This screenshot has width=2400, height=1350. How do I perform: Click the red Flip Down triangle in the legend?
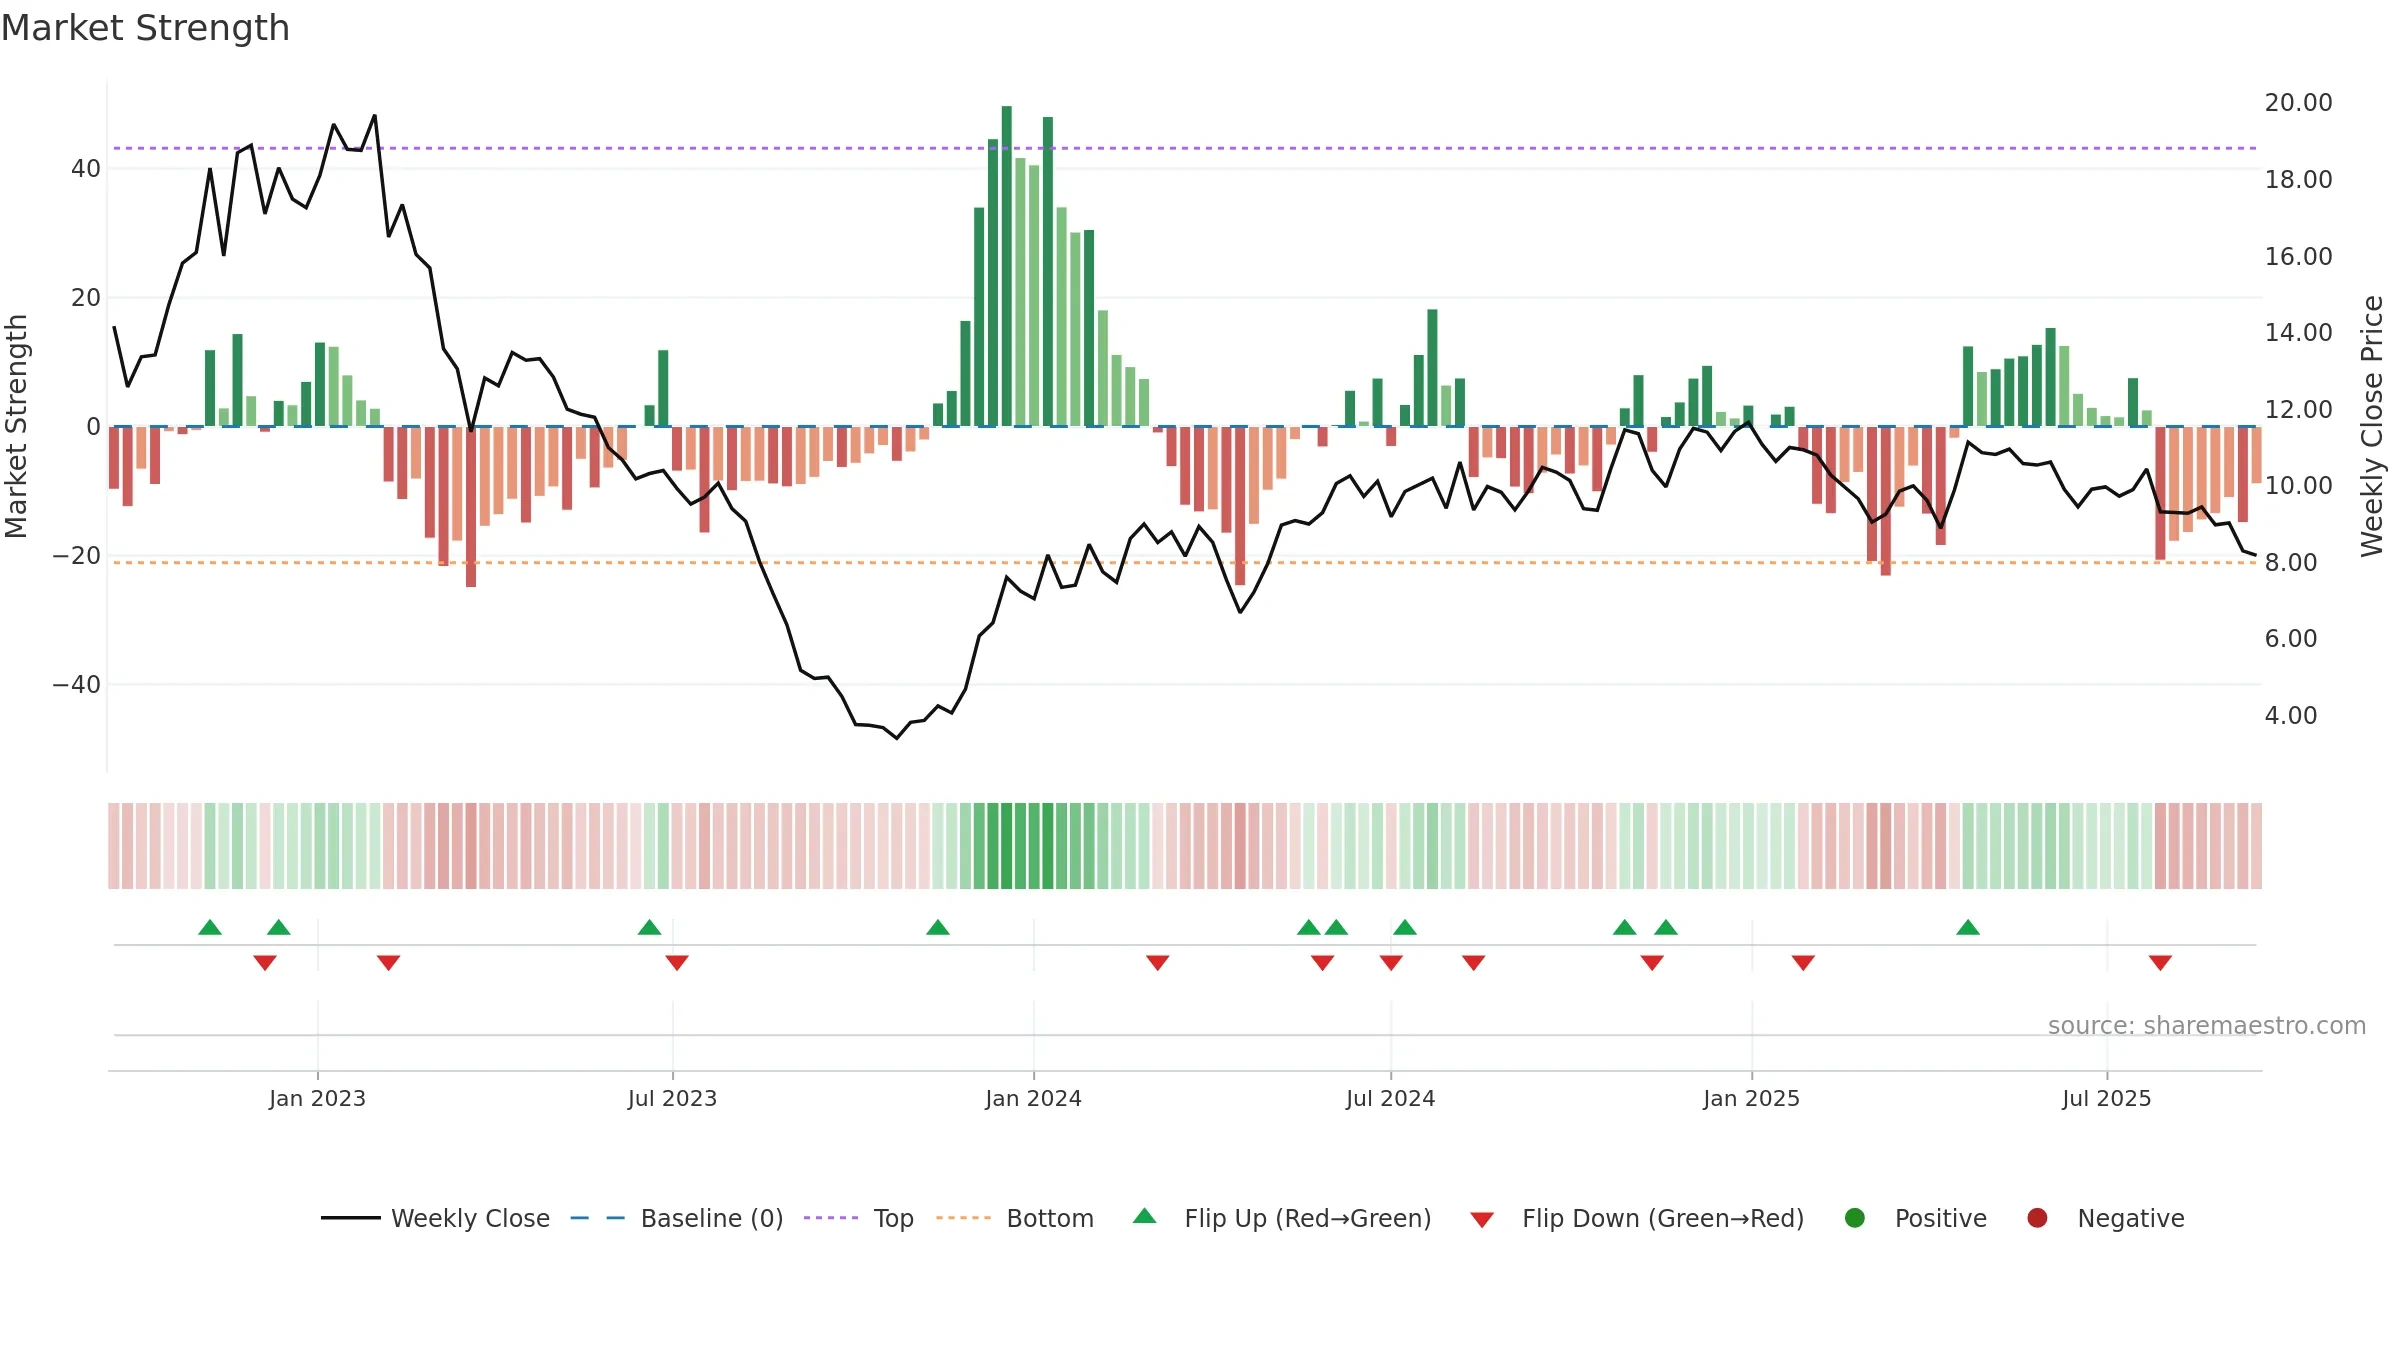click(x=1482, y=1220)
